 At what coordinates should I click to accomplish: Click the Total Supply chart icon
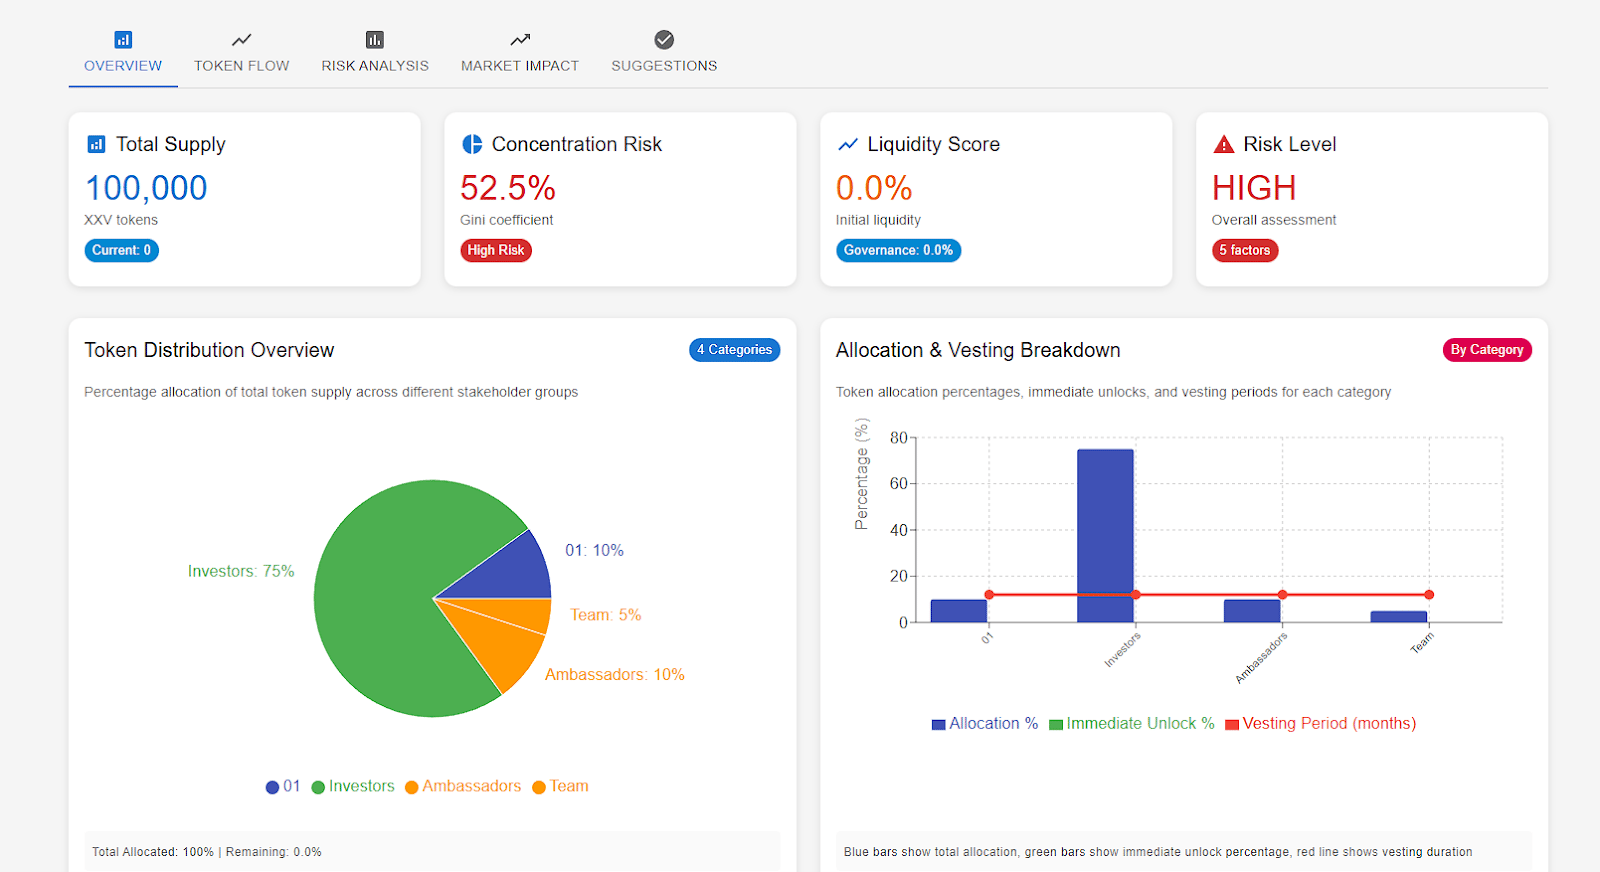pyautogui.click(x=96, y=144)
